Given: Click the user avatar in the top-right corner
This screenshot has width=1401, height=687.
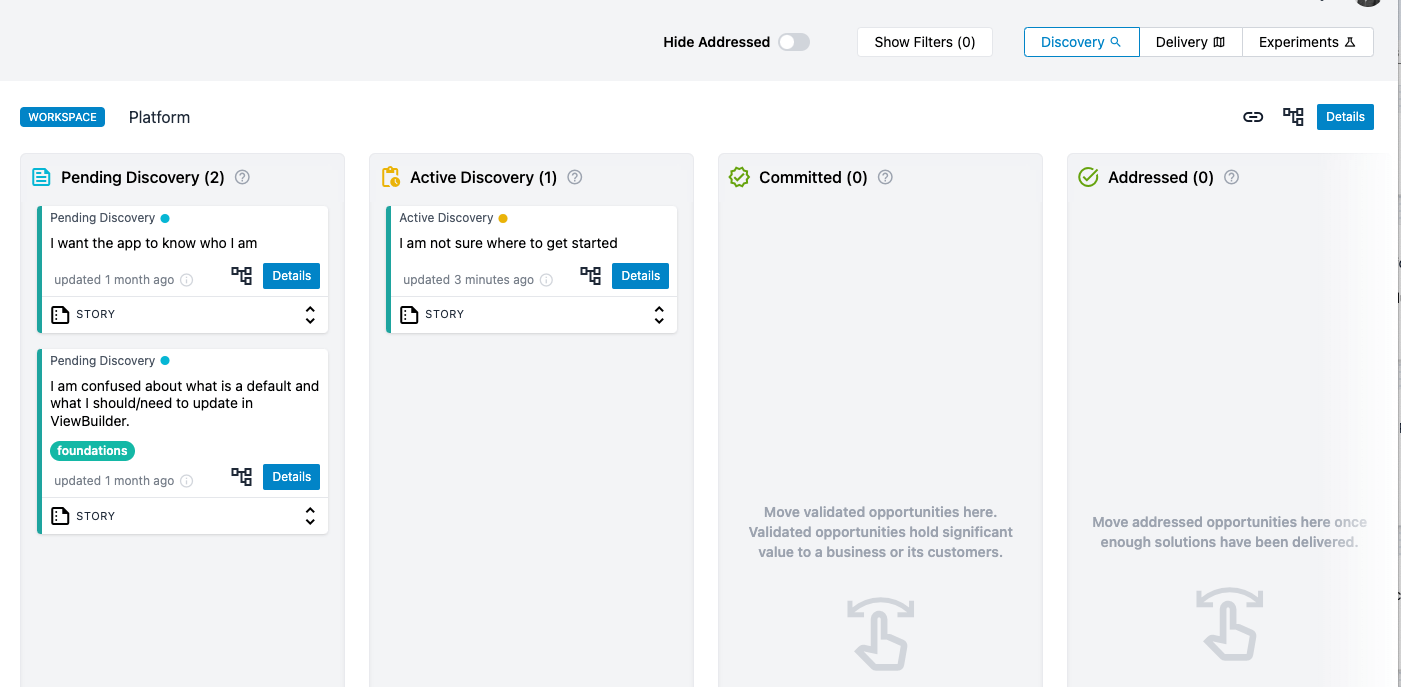Looking at the screenshot, I should pyautogui.click(x=1367, y=3).
